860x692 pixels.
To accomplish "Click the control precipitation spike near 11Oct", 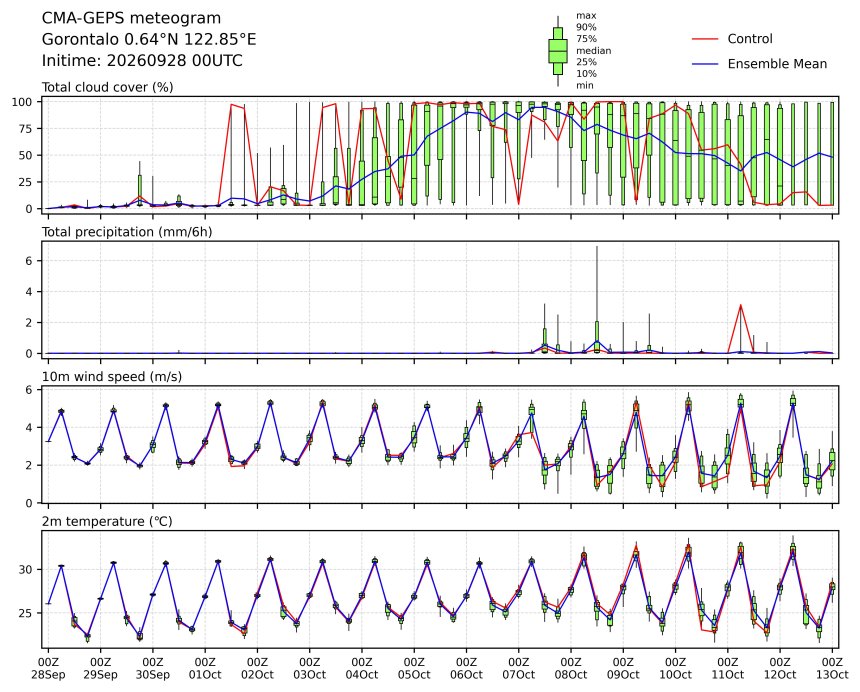I will tap(740, 306).
